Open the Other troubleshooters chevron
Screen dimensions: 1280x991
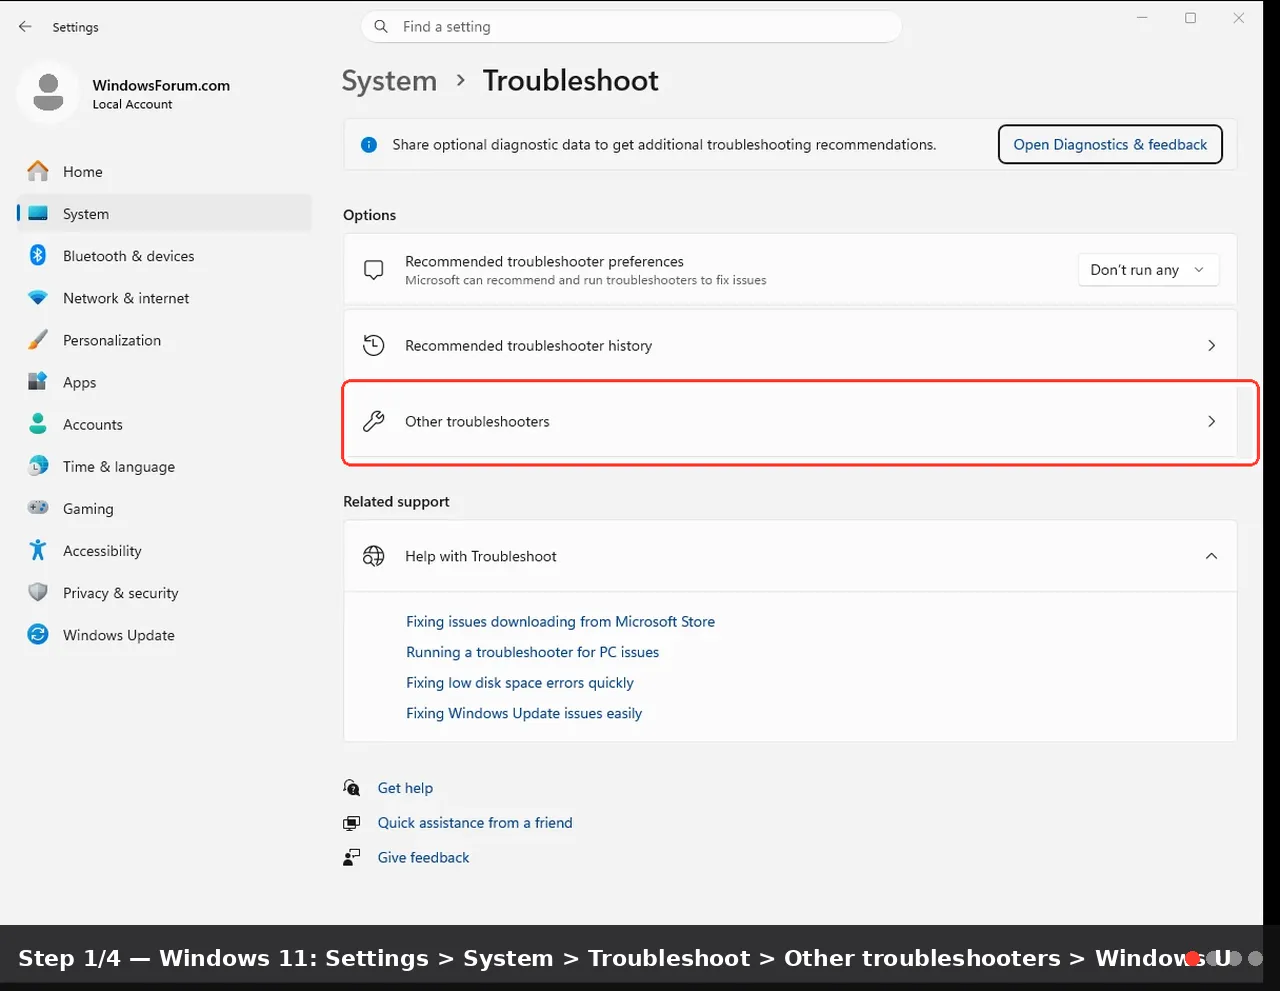[x=1211, y=421]
